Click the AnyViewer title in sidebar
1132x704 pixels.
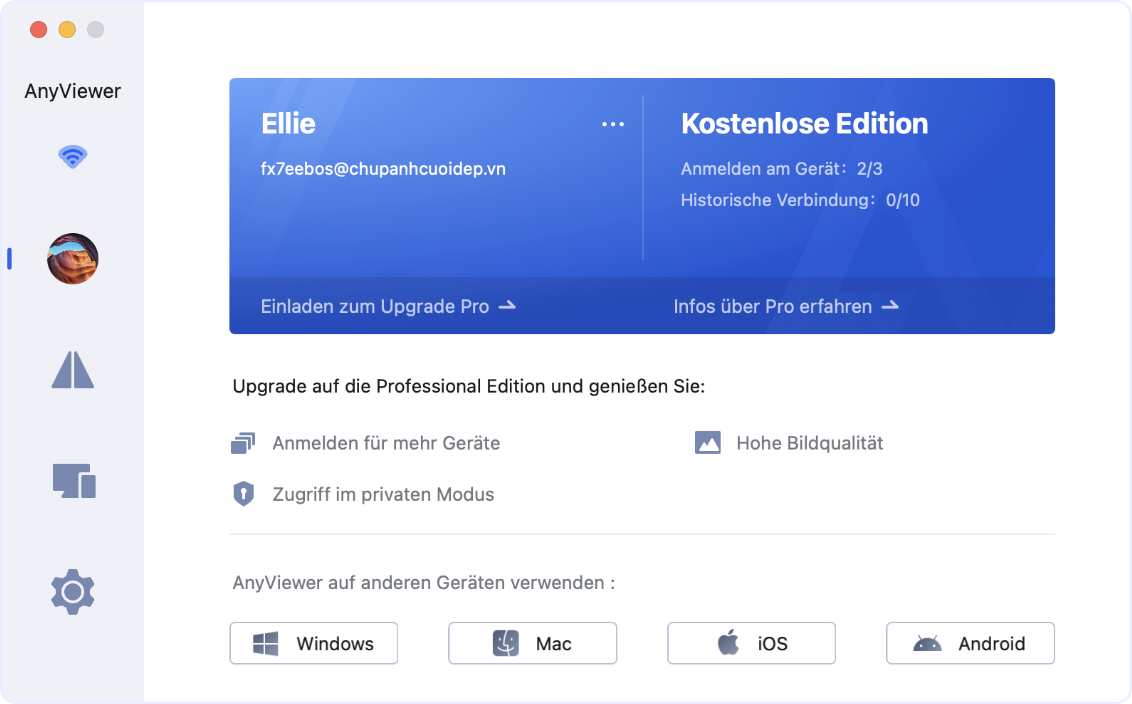(x=72, y=91)
